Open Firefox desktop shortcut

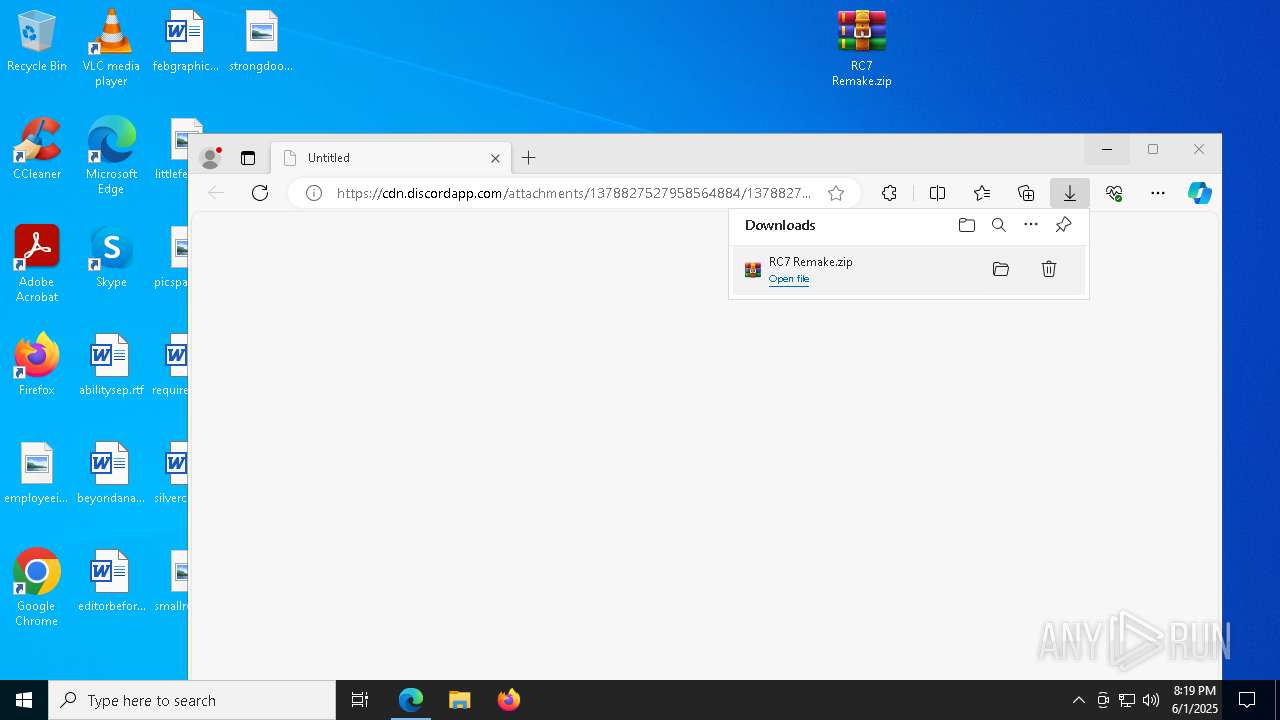(x=37, y=366)
